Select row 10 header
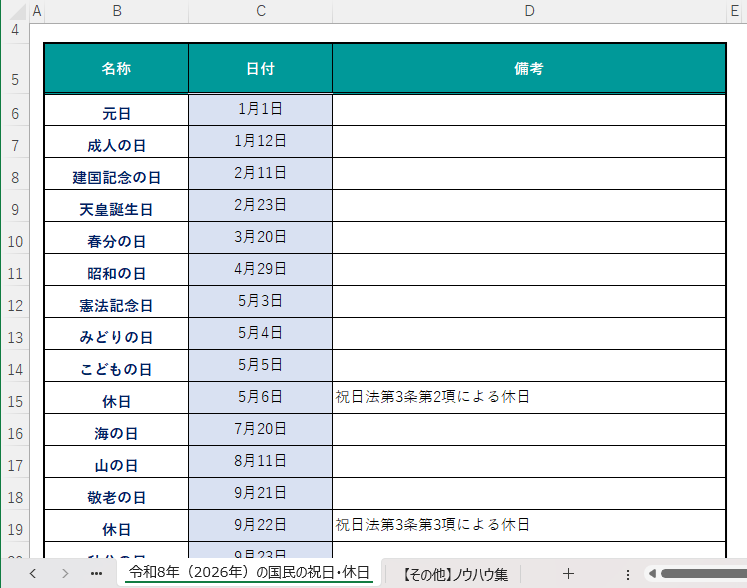Screen dimensions: 747x588 [x=14, y=241]
